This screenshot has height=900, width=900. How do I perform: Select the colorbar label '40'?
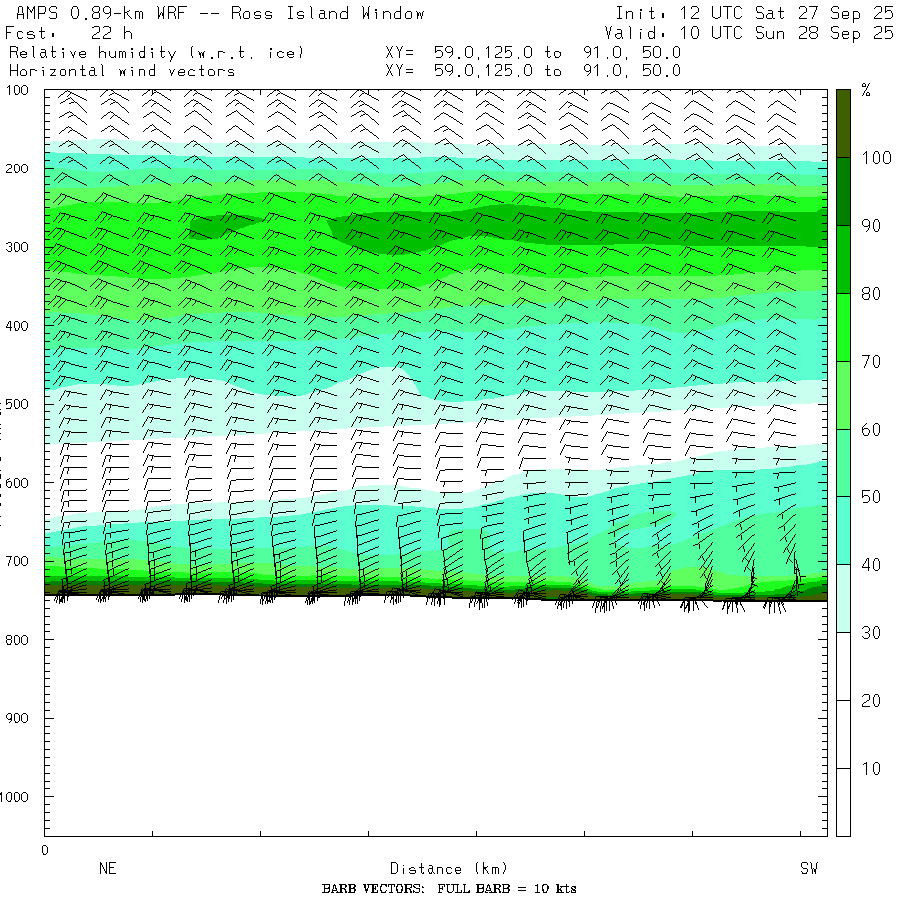coord(871,565)
